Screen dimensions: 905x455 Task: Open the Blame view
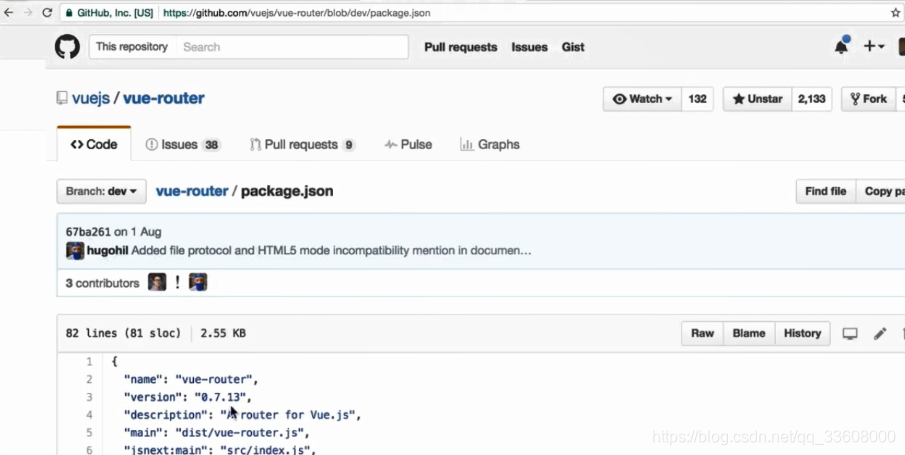click(749, 333)
